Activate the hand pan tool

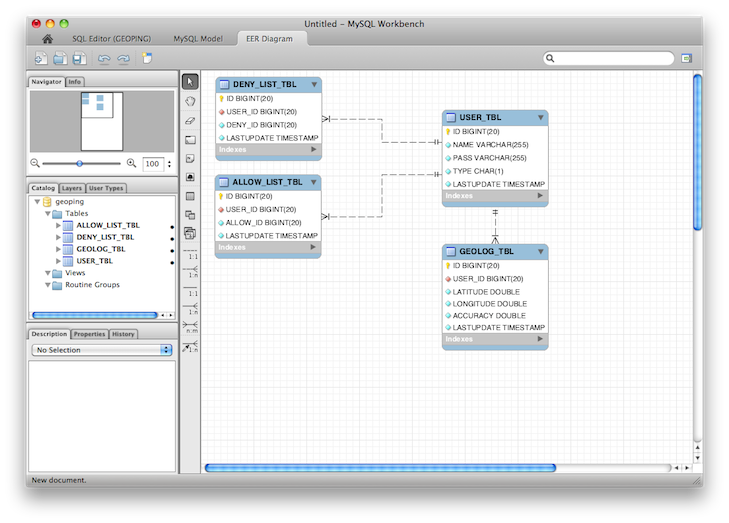[190, 101]
